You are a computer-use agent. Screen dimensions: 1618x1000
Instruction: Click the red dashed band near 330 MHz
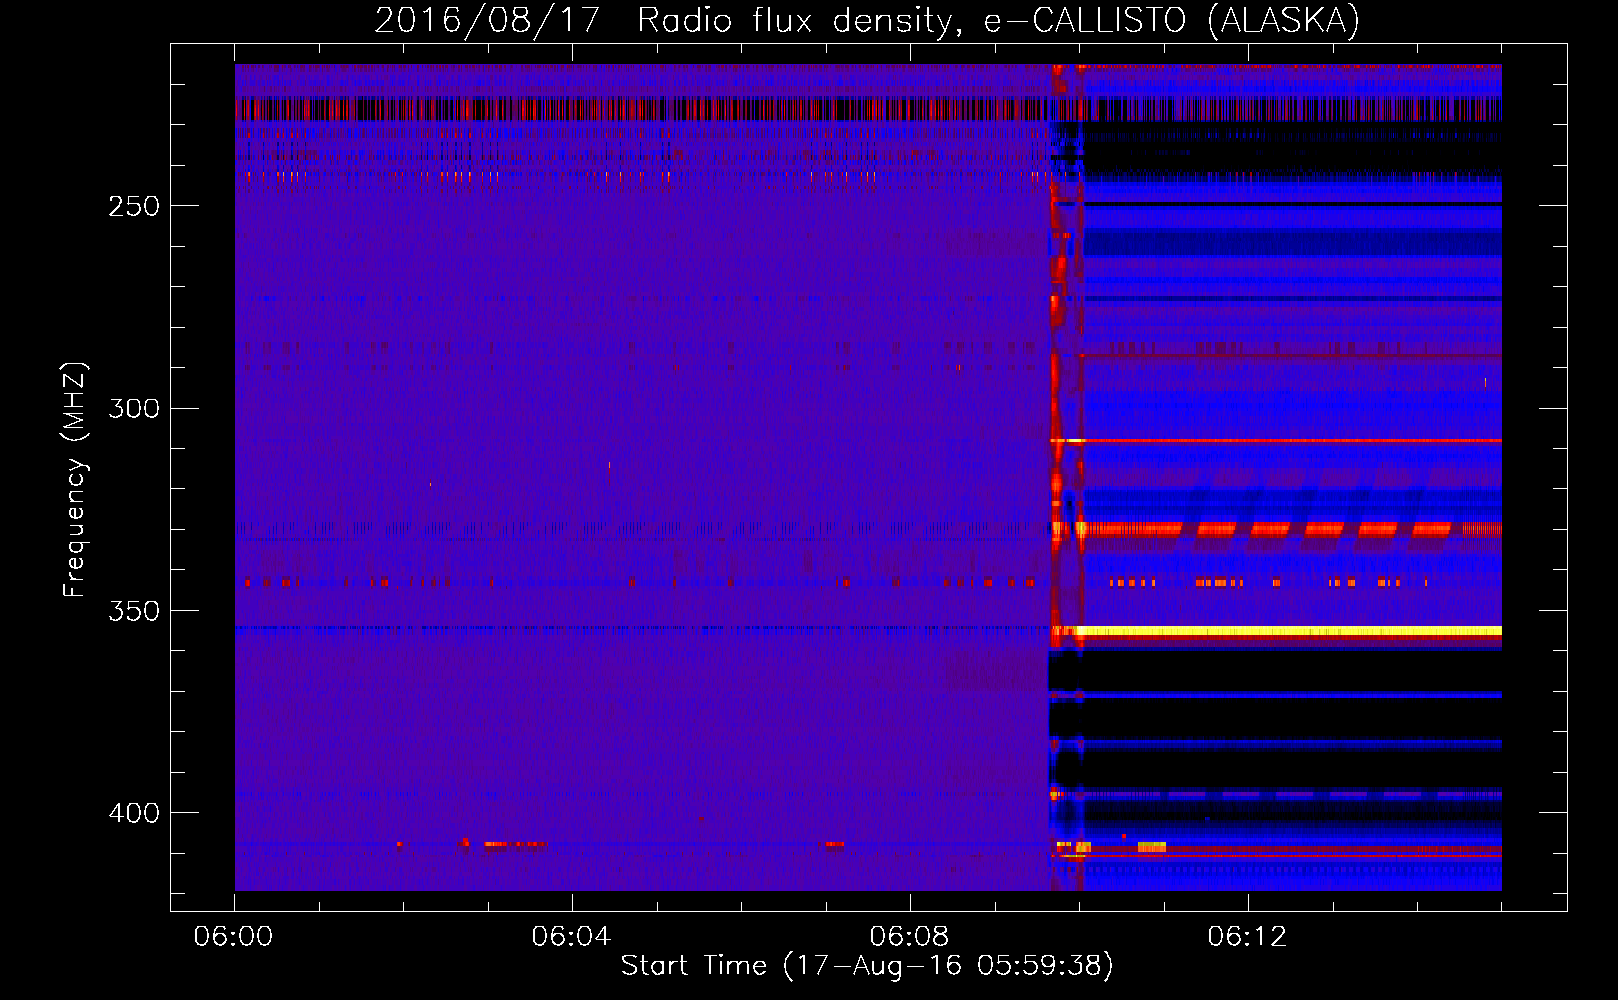[1270, 529]
